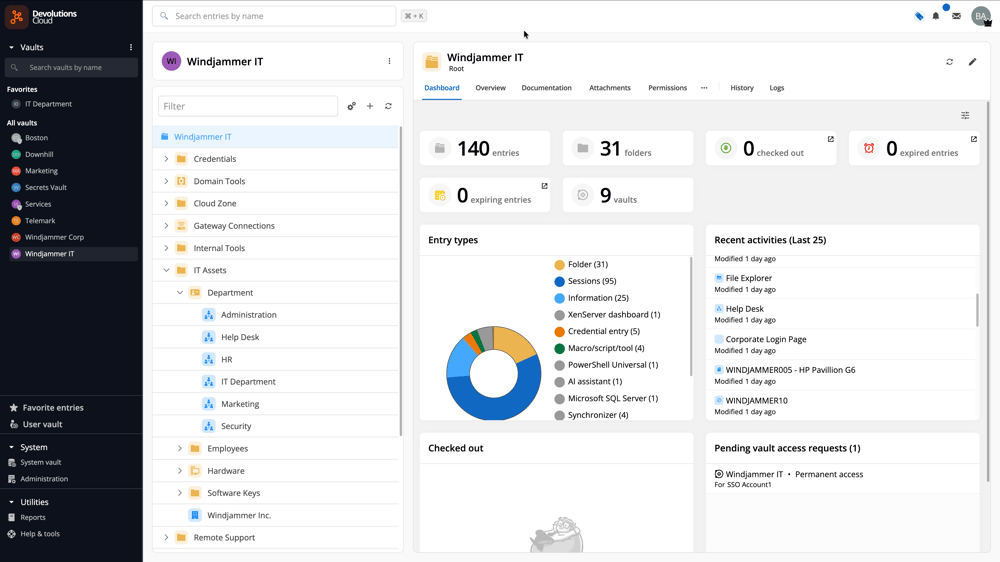Viewport: 1000px width, 562px height.
Task: Click the Favorite entries star icon
Action: pos(13,408)
